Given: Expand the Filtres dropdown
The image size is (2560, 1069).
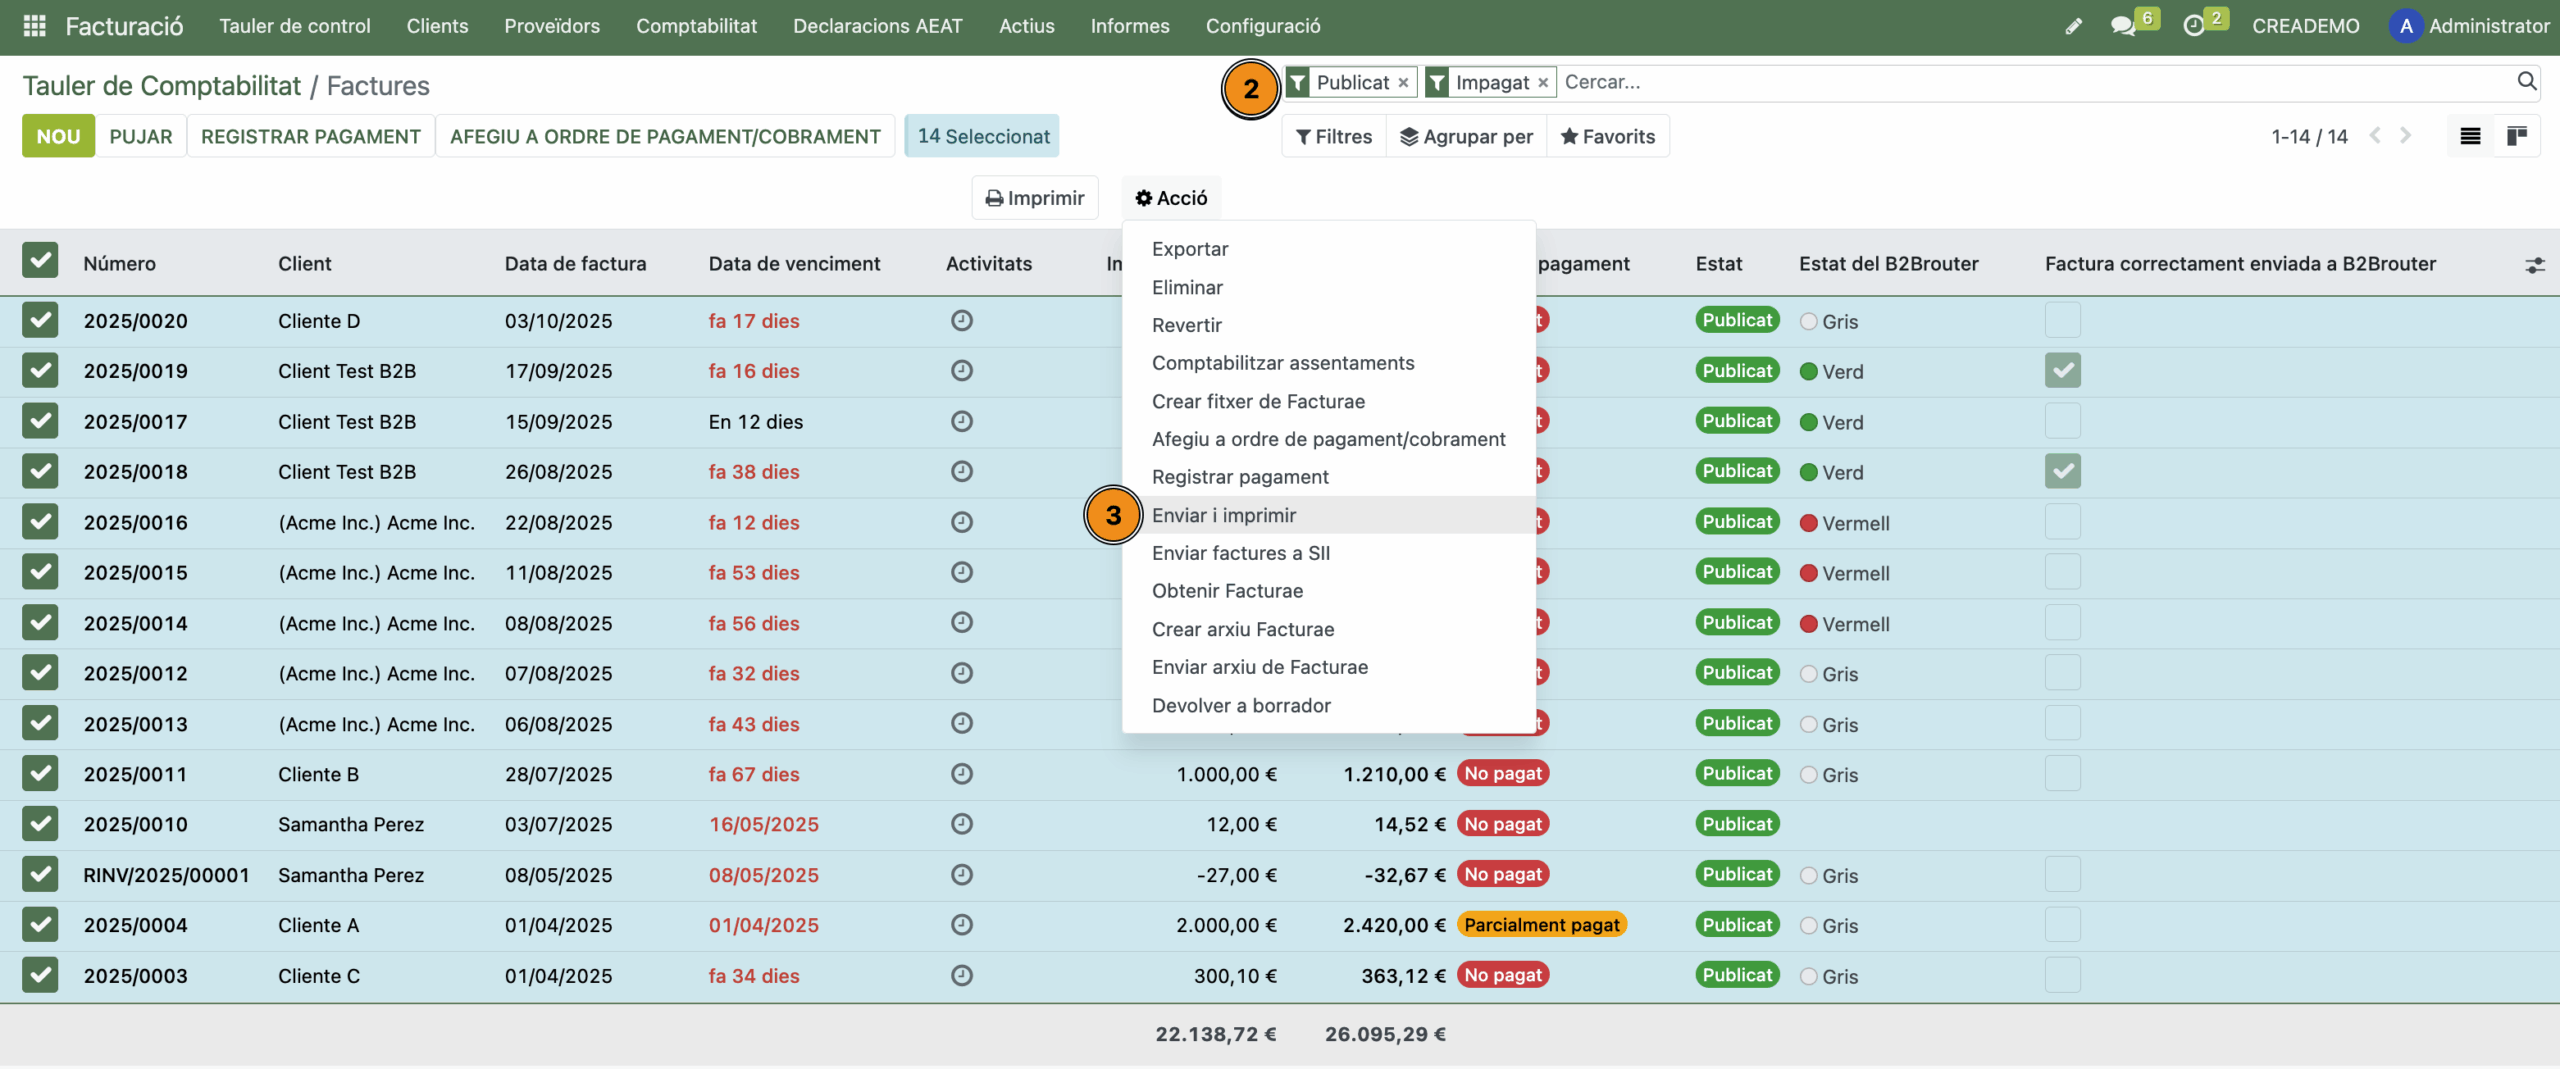Looking at the screenshot, I should 1334,136.
